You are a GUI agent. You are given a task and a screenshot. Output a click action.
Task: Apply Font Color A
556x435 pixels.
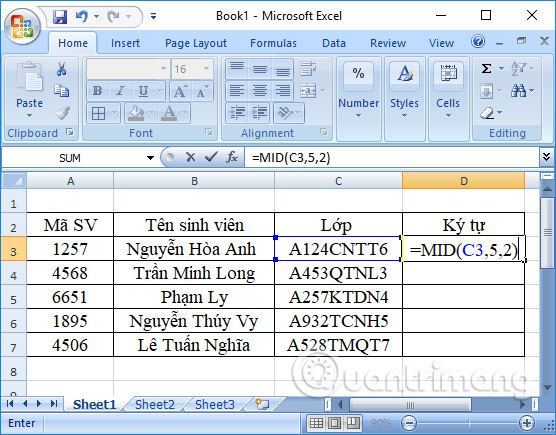tap(169, 113)
